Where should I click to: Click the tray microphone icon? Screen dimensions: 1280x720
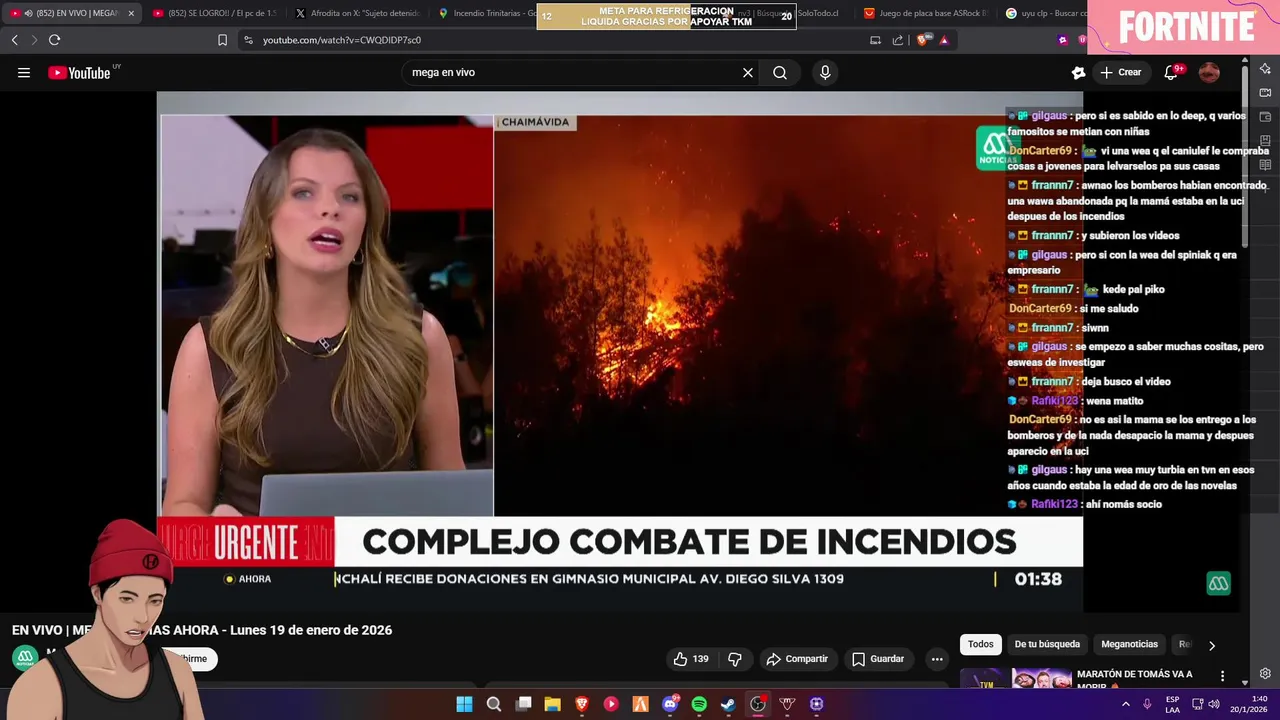pyautogui.click(x=1147, y=704)
